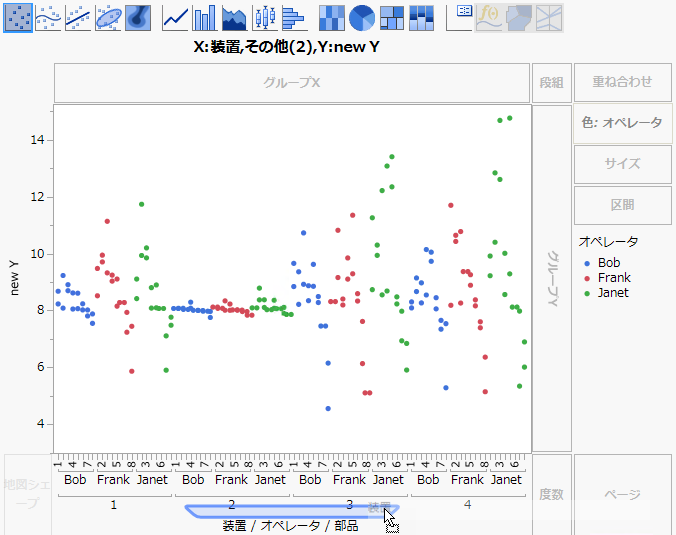Click the 重ね合わせ overlay drop zone
Image resolution: width=676 pixels, height=535 pixels.
622,82
